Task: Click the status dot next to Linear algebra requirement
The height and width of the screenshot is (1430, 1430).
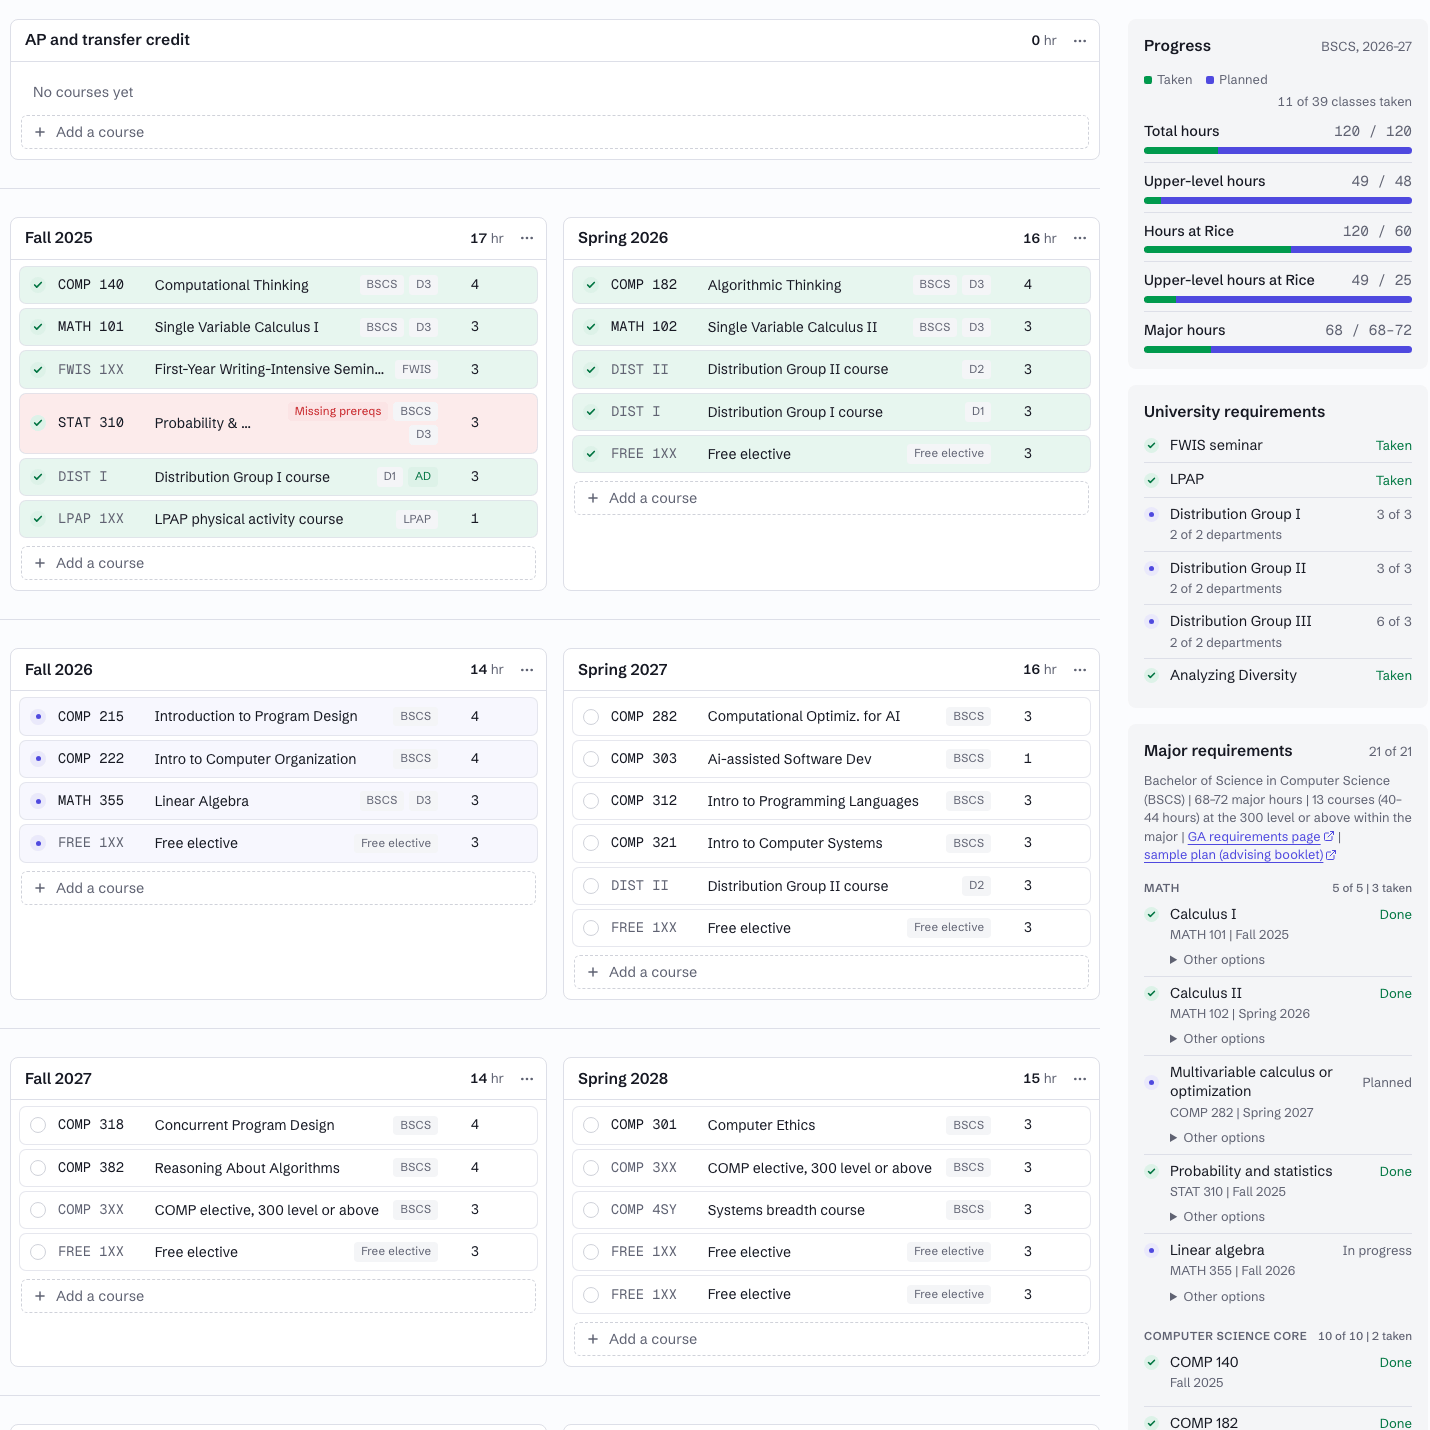Action: coord(1151,1251)
